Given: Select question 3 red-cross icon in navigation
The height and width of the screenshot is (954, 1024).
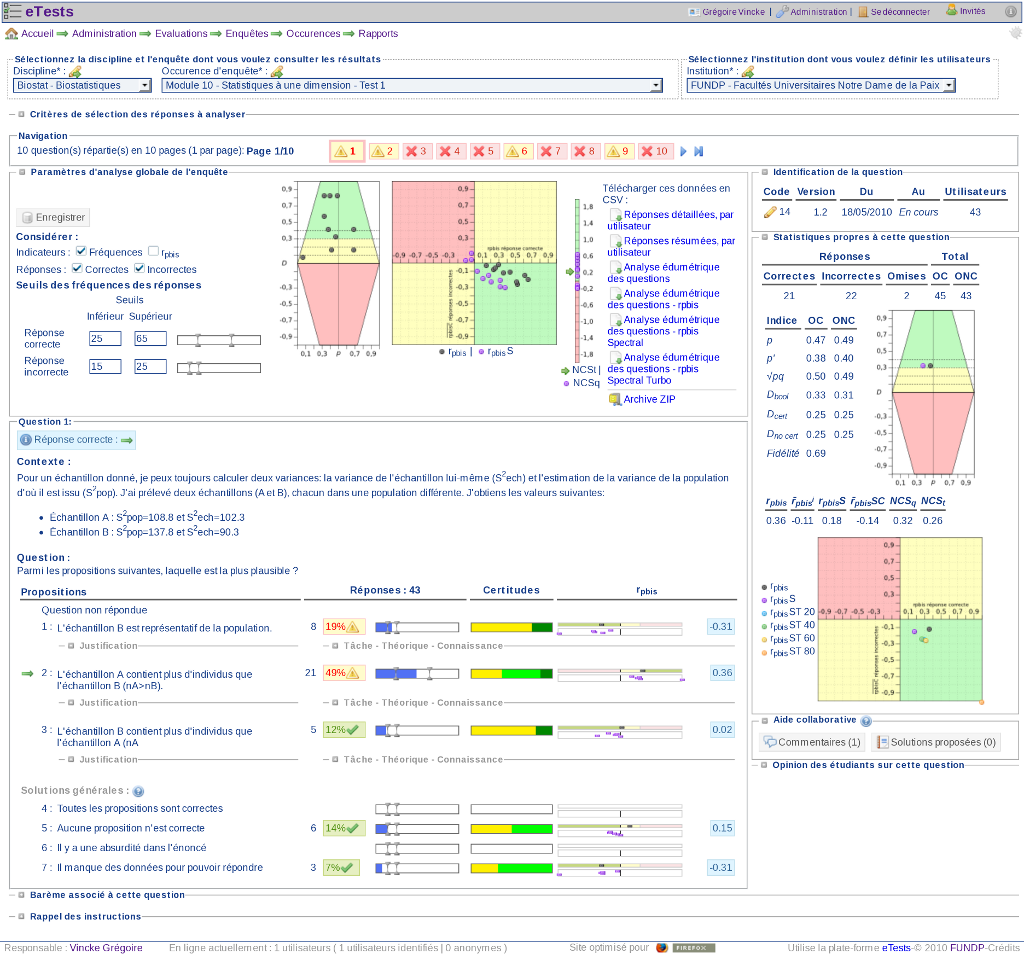Looking at the screenshot, I should 414,150.
